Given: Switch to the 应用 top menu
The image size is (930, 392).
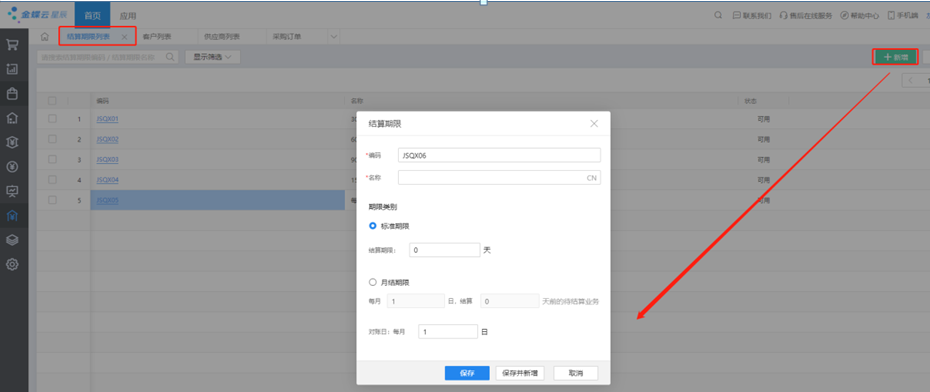Looking at the screenshot, I should click(x=128, y=16).
